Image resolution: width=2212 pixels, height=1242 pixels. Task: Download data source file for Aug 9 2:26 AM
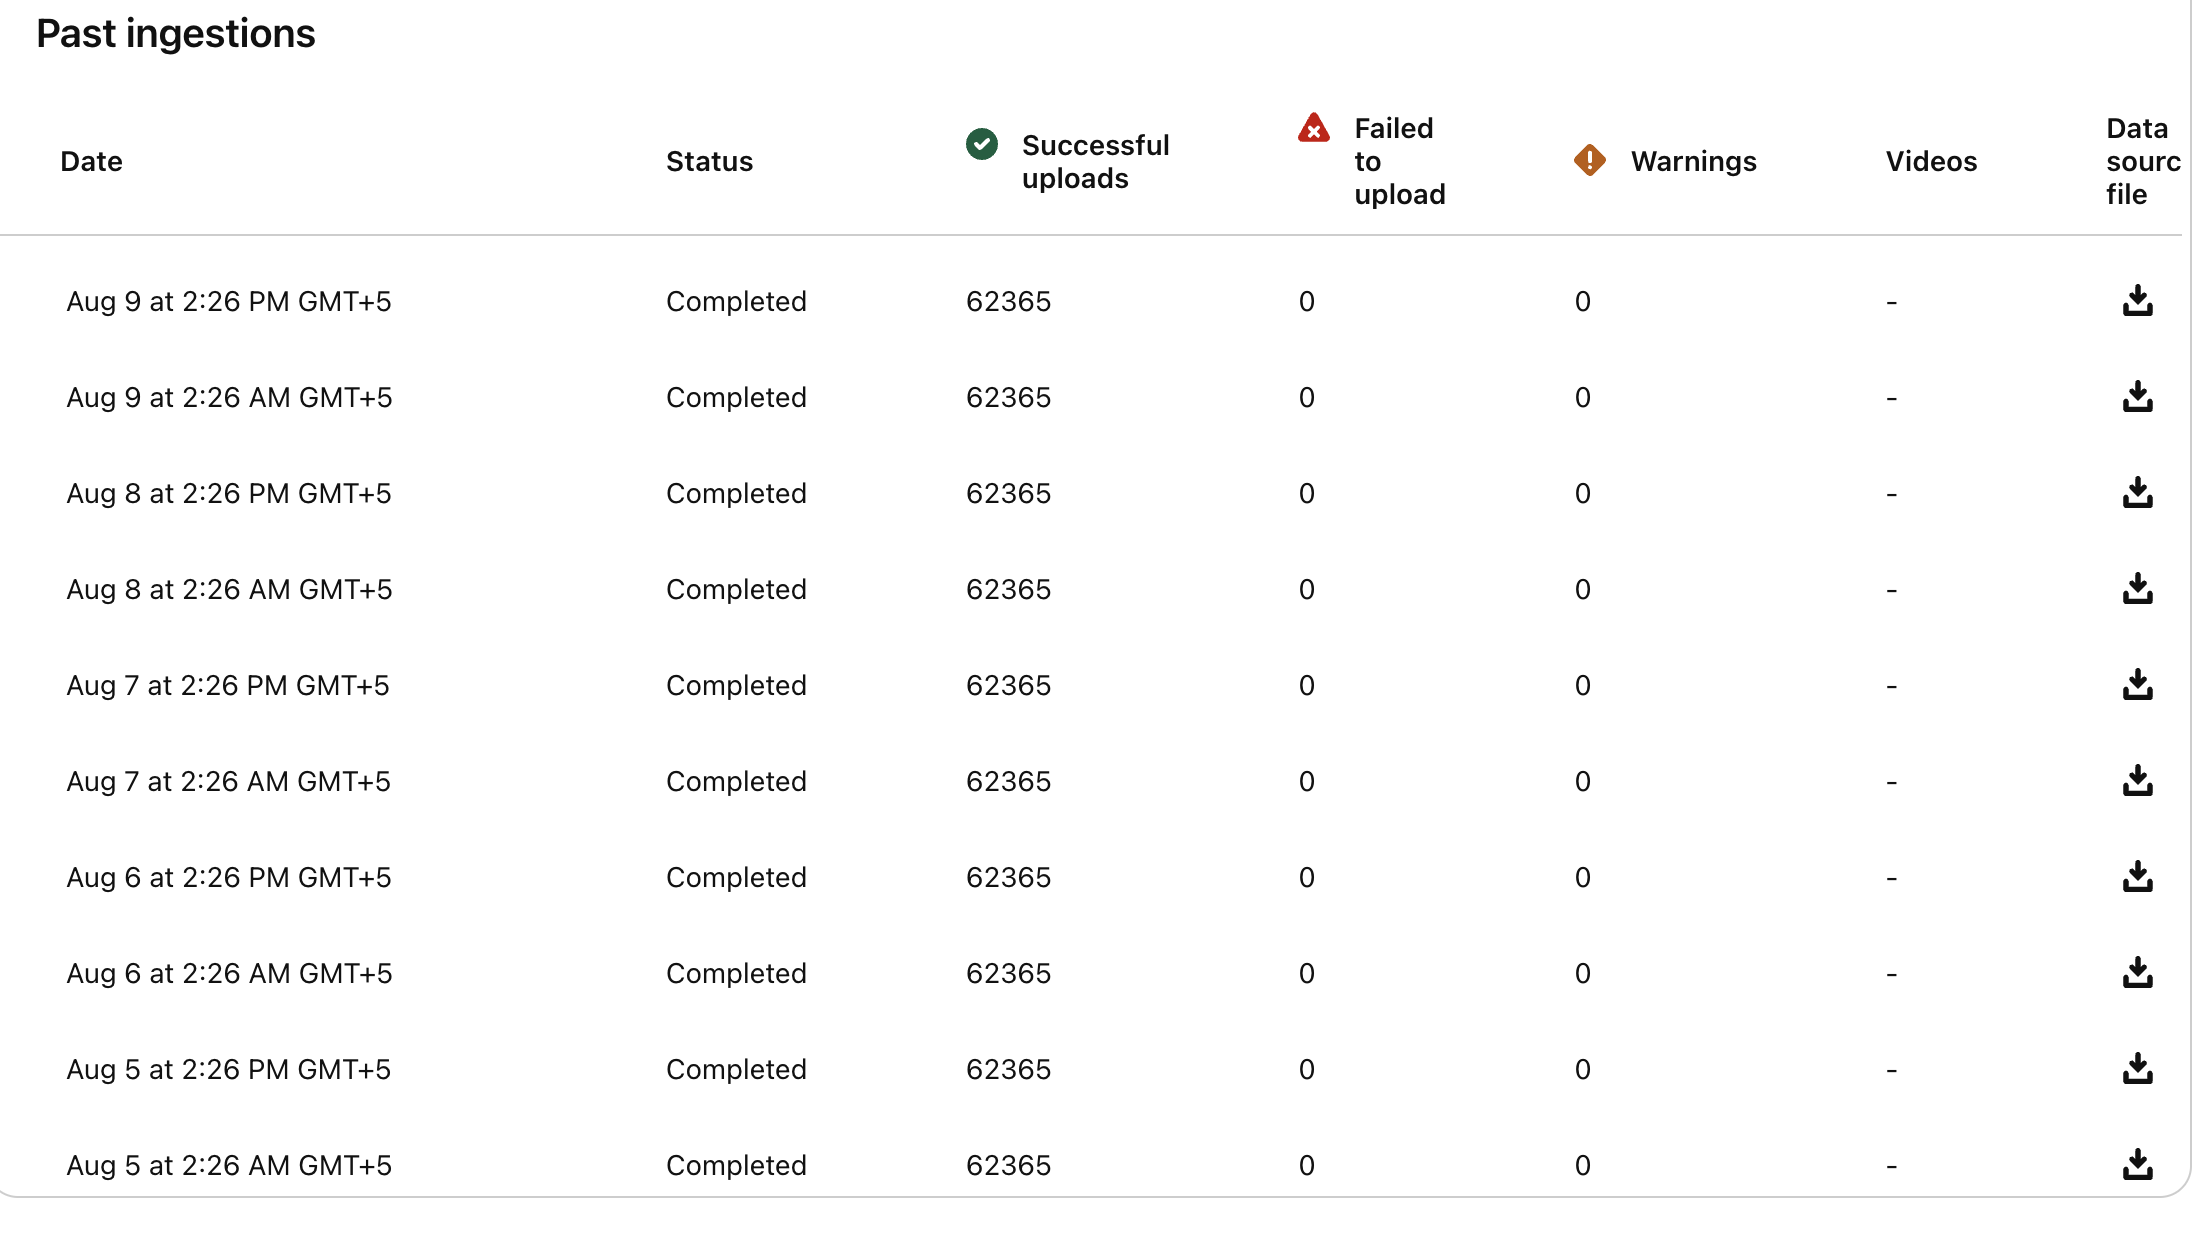click(x=2137, y=397)
